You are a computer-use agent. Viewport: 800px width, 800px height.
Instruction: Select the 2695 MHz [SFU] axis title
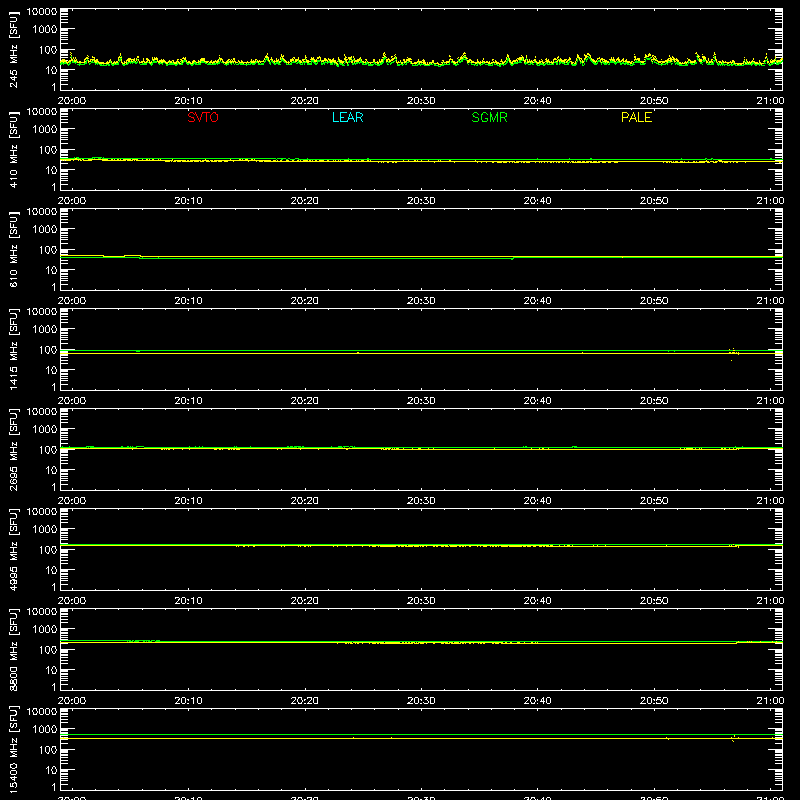[13, 449]
